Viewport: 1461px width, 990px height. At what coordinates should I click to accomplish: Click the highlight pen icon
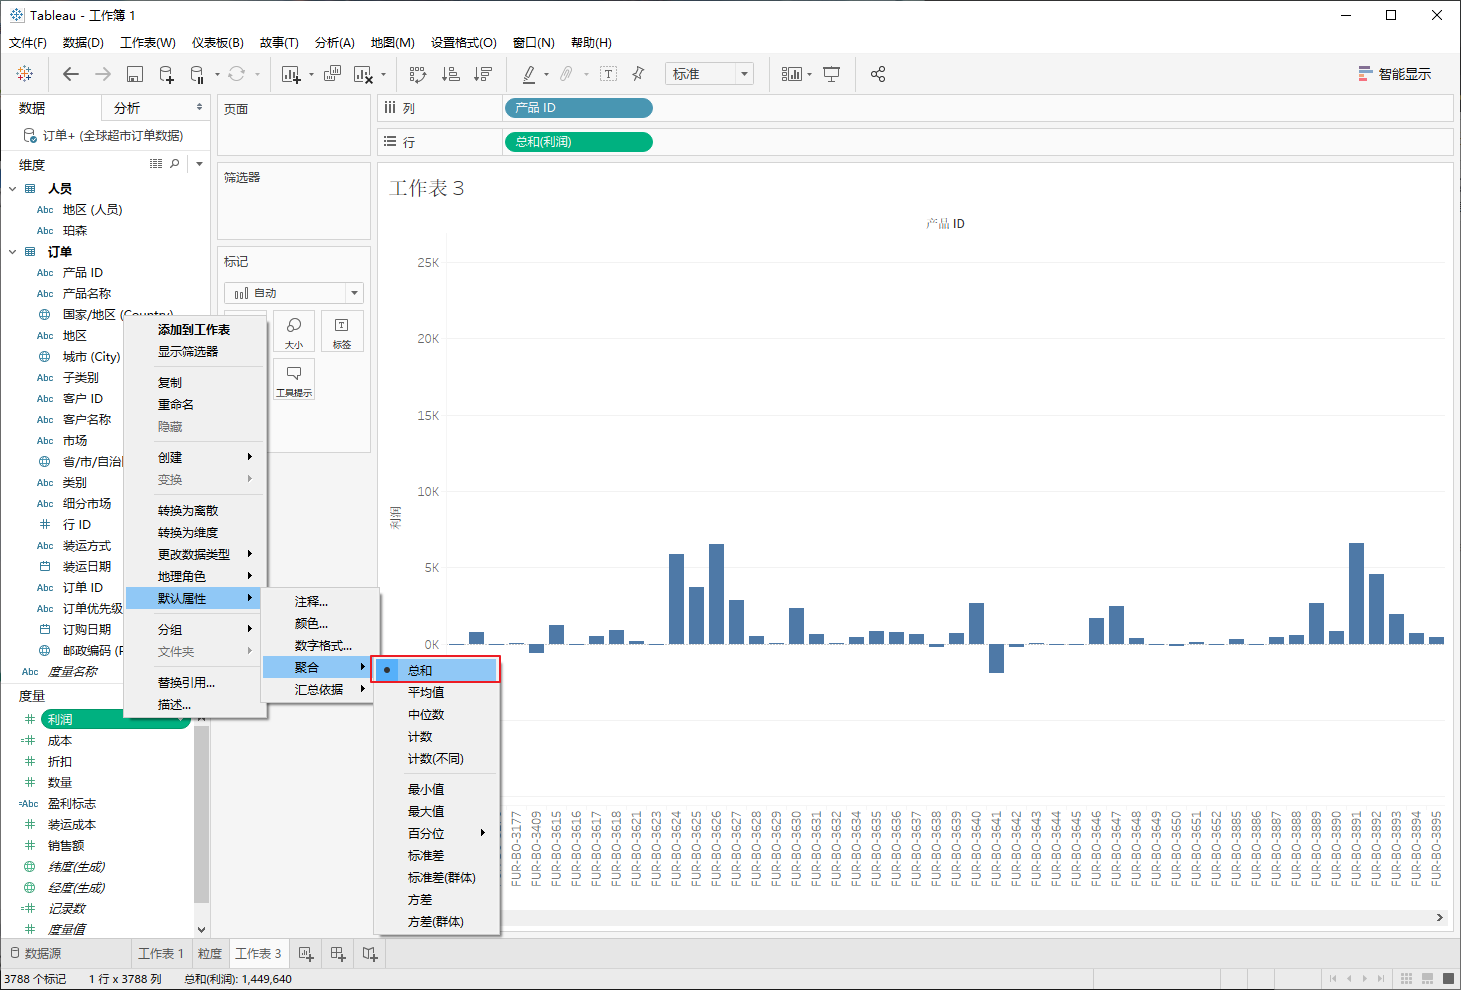tap(529, 74)
